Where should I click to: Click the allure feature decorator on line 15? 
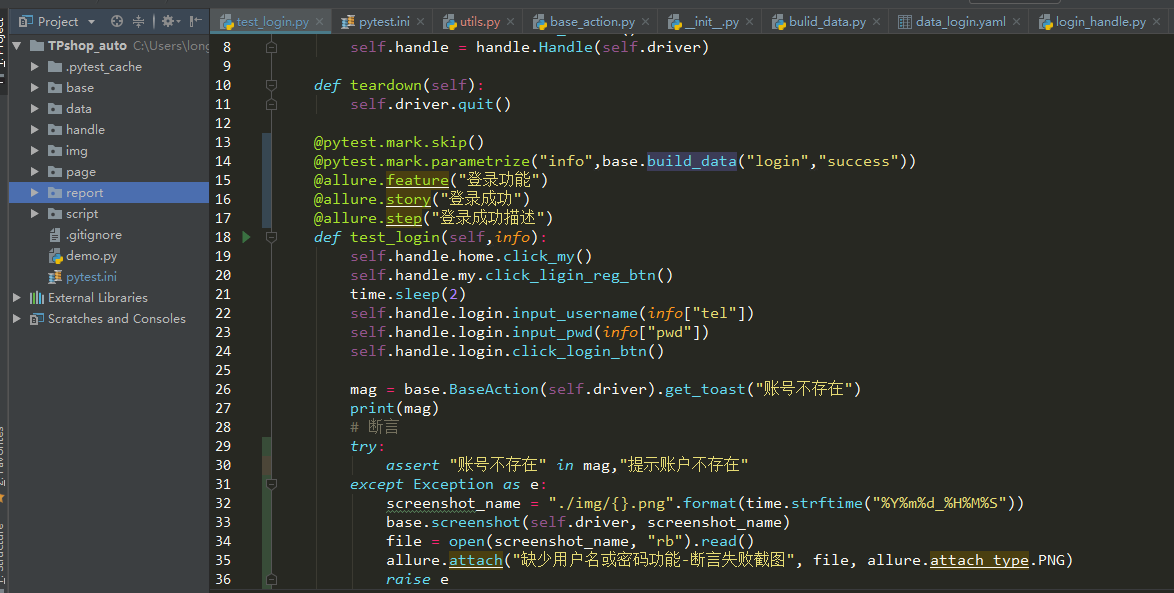tap(417, 180)
